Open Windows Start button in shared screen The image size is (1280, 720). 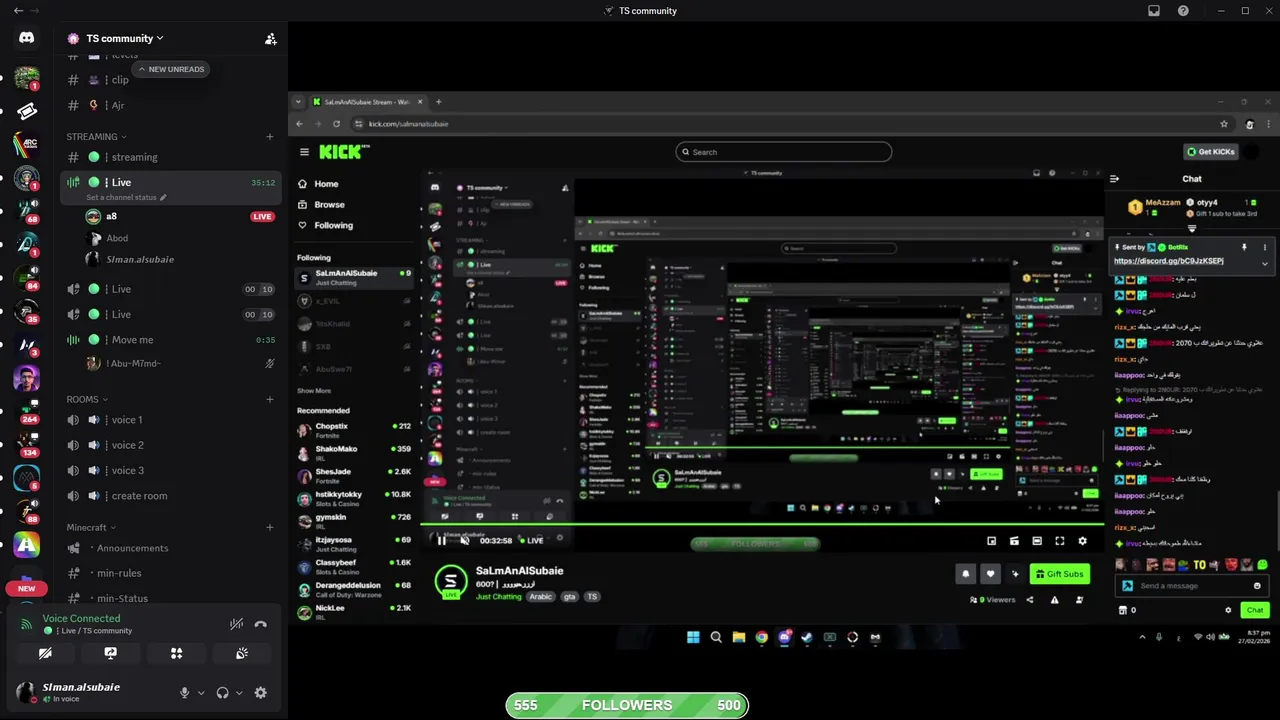(x=693, y=637)
